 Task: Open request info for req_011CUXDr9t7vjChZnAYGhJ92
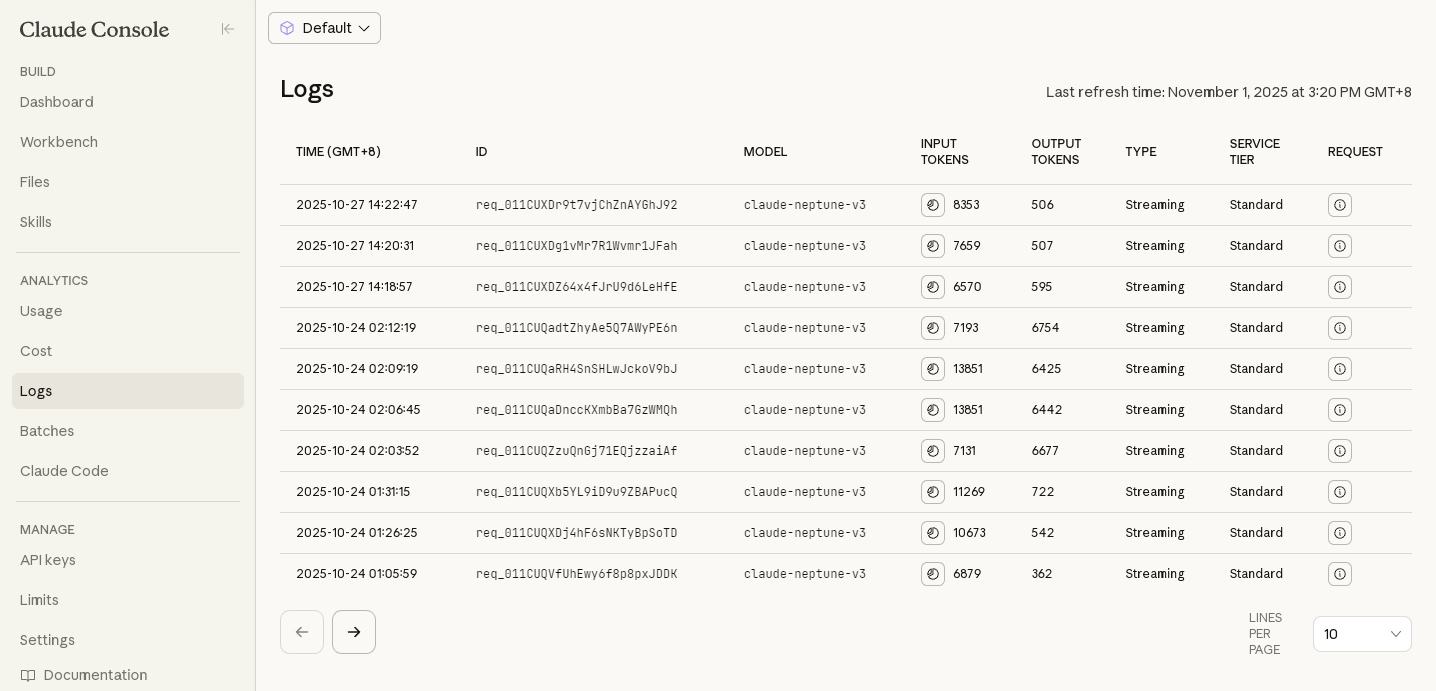[x=1340, y=205]
